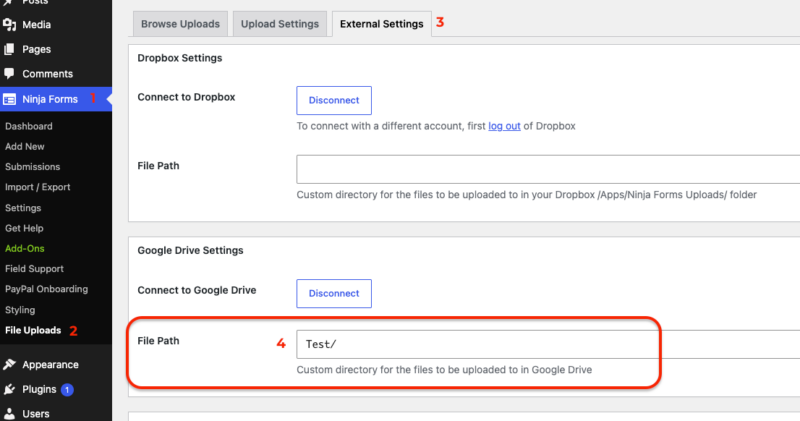This screenshot has width=800, height=421.
Task: Open the Styling submenu item
Action: point(20,310)
